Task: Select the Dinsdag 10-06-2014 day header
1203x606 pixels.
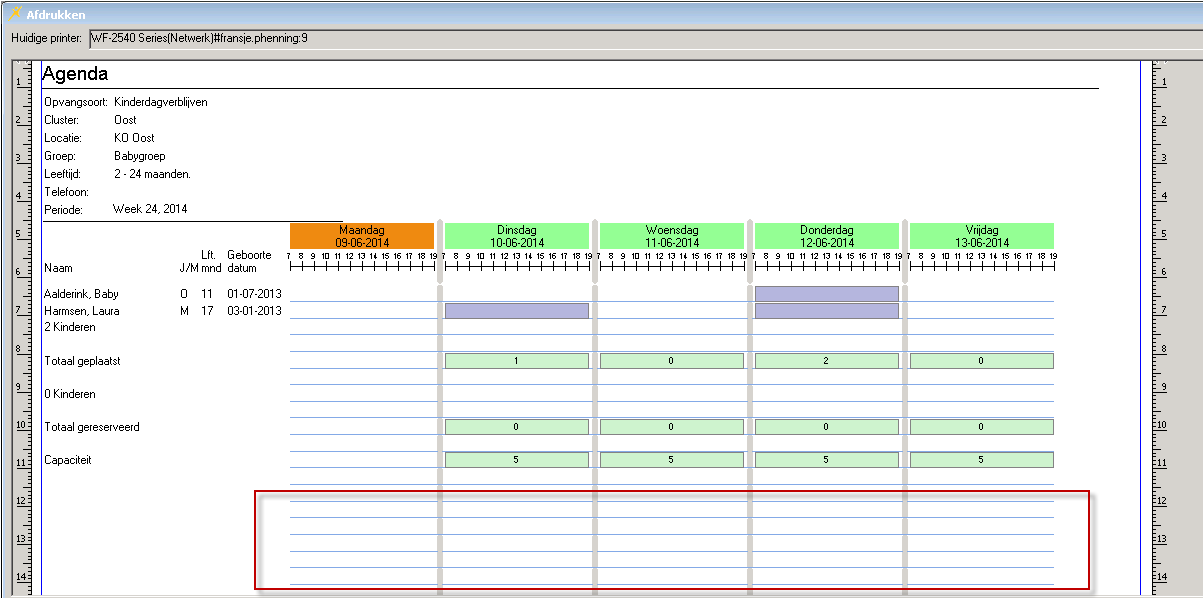Action: (516, 236)
